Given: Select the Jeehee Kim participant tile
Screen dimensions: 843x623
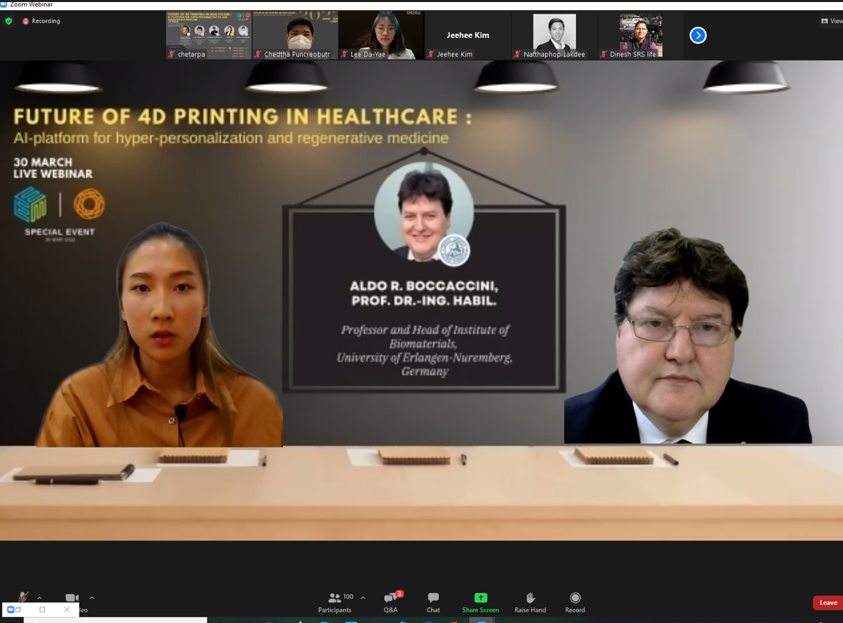Looking at the screenshot, I should (x=468, y=36).
